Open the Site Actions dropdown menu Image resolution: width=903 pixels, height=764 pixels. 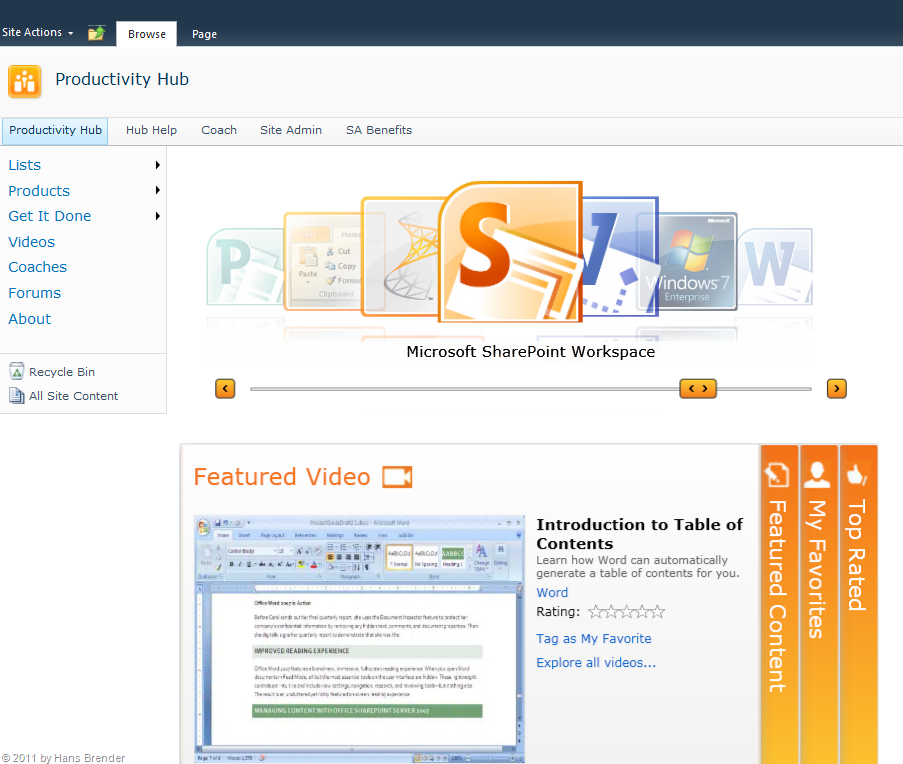pos(38,33)
